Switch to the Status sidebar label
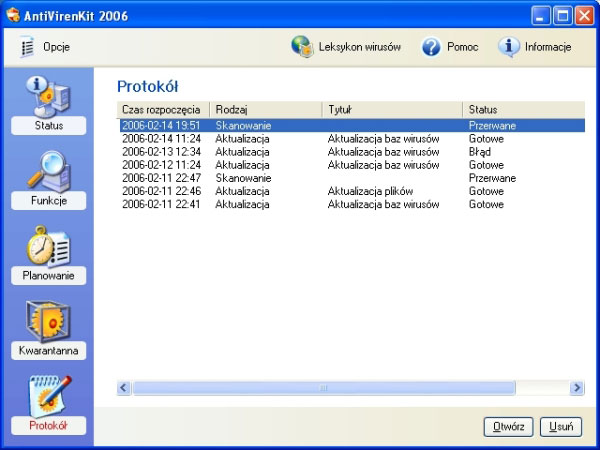 coord(49,126)
